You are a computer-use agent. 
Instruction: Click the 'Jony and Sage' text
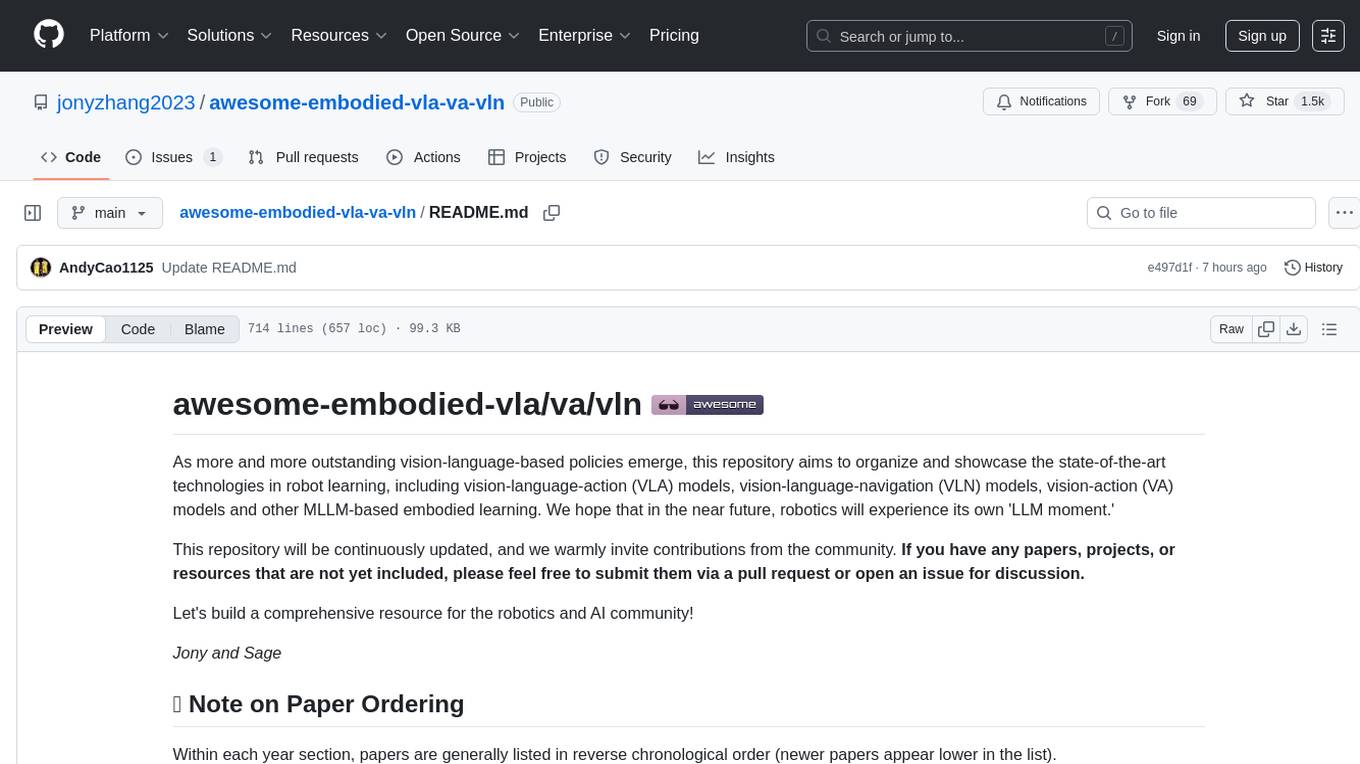click(227, 653)
